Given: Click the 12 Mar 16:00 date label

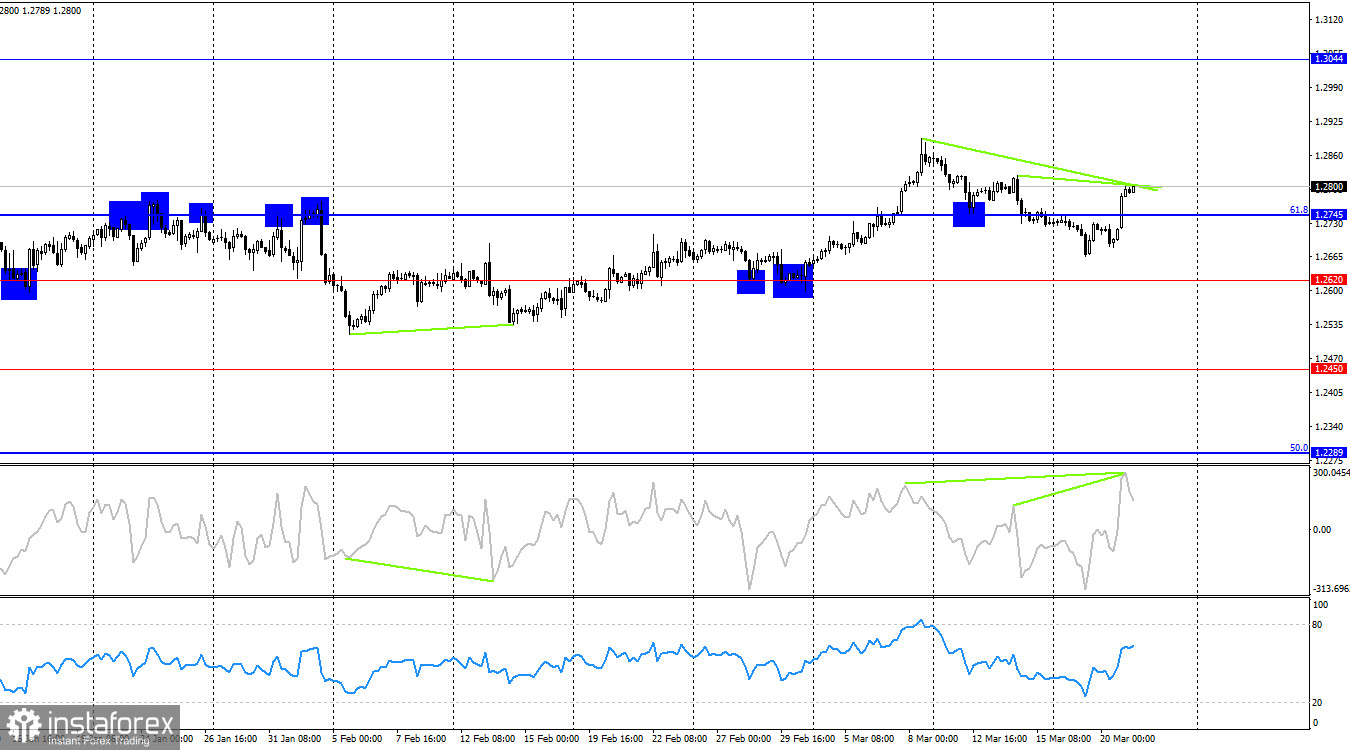Looking at the screenshot, I should [x=999, y=739].
